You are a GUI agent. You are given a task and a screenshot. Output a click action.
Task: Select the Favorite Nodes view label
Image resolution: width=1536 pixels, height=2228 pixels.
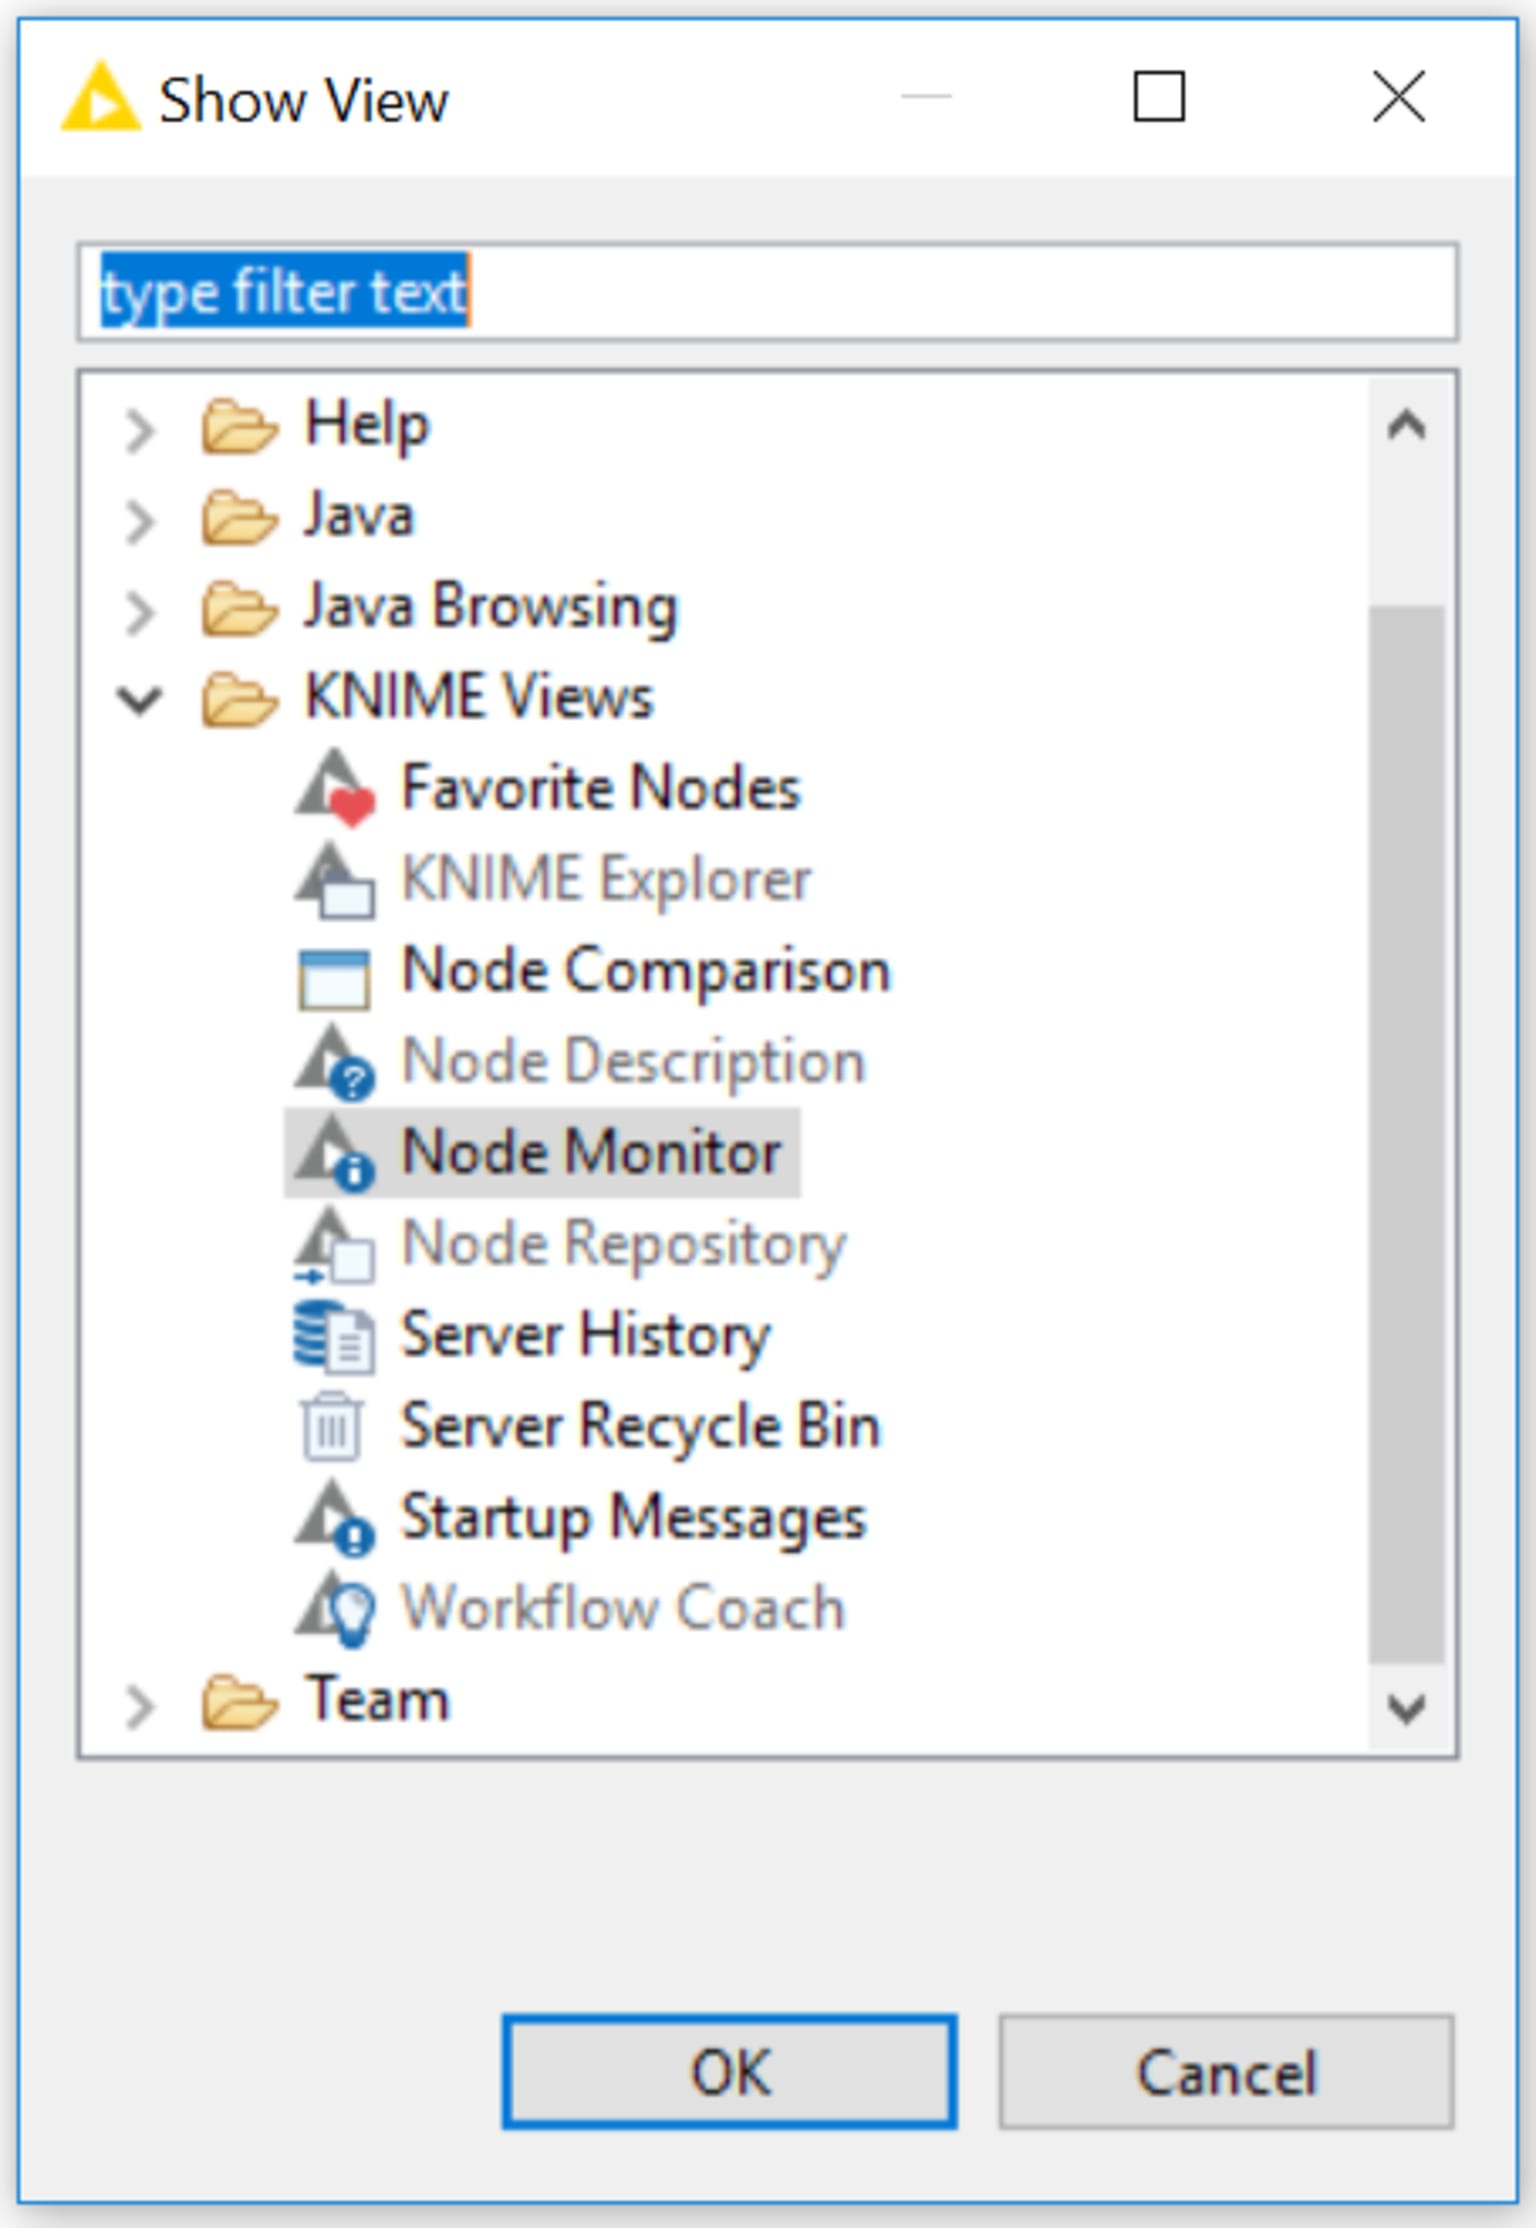pos(601,787)
